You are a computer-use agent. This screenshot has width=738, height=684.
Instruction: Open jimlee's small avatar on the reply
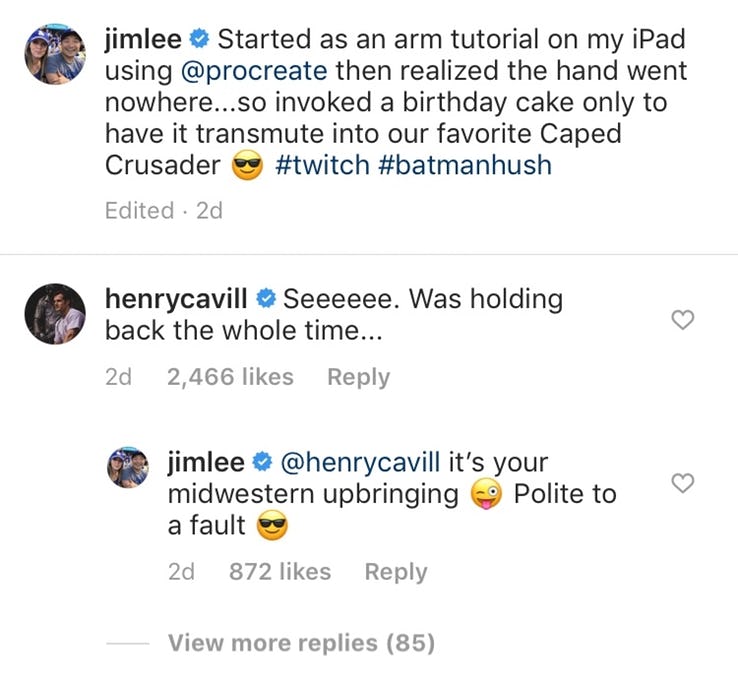coord(128,467)
